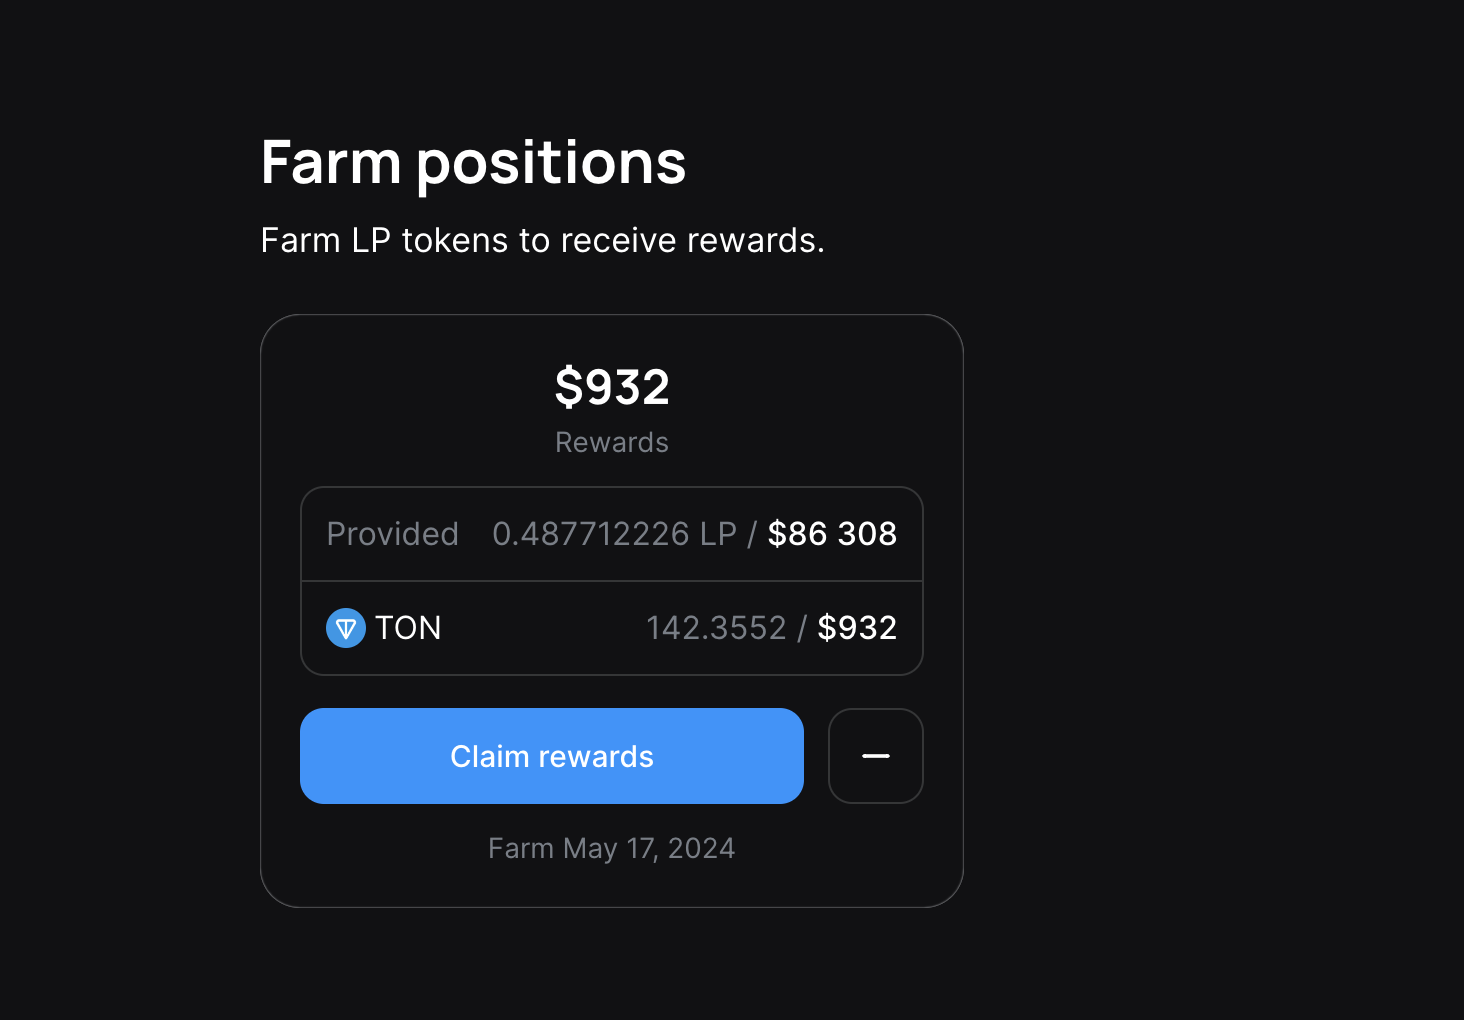This screenshot has height=1020, width=1464.
Task: Click the Claim rewards button
Action: coord(552,756)
